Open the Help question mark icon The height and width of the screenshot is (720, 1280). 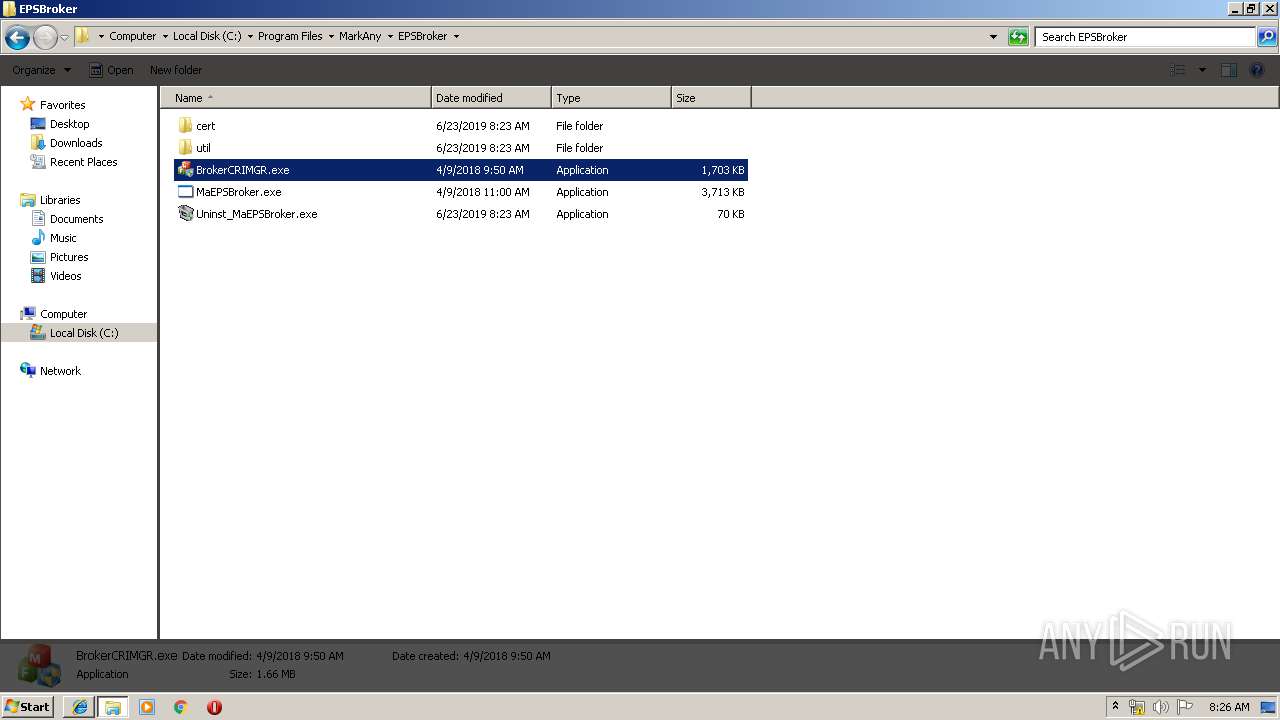(x=1258, y=70)
